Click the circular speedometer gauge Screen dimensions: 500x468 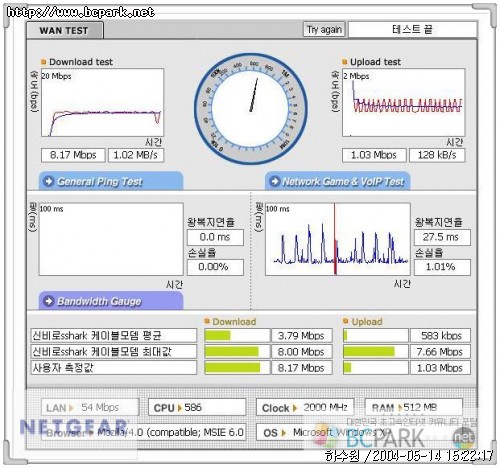coord(251,109)
